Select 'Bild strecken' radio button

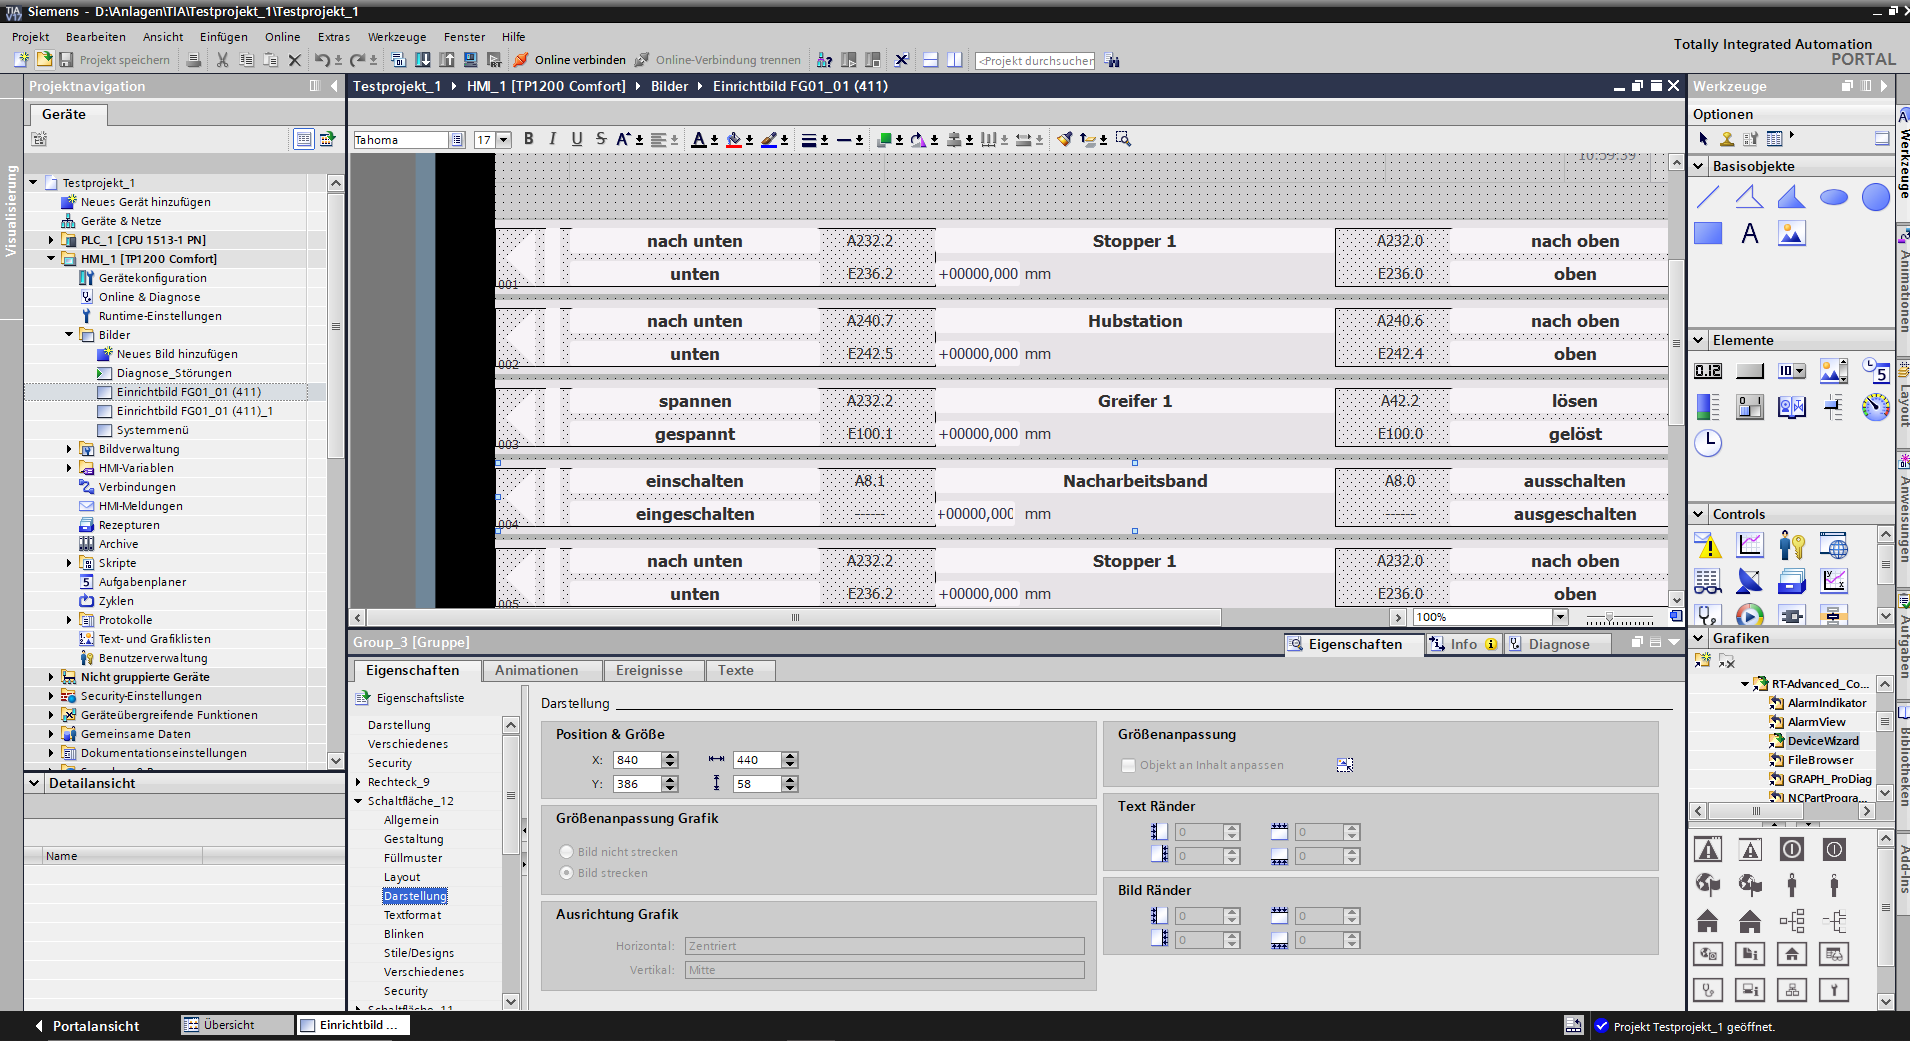567,873
